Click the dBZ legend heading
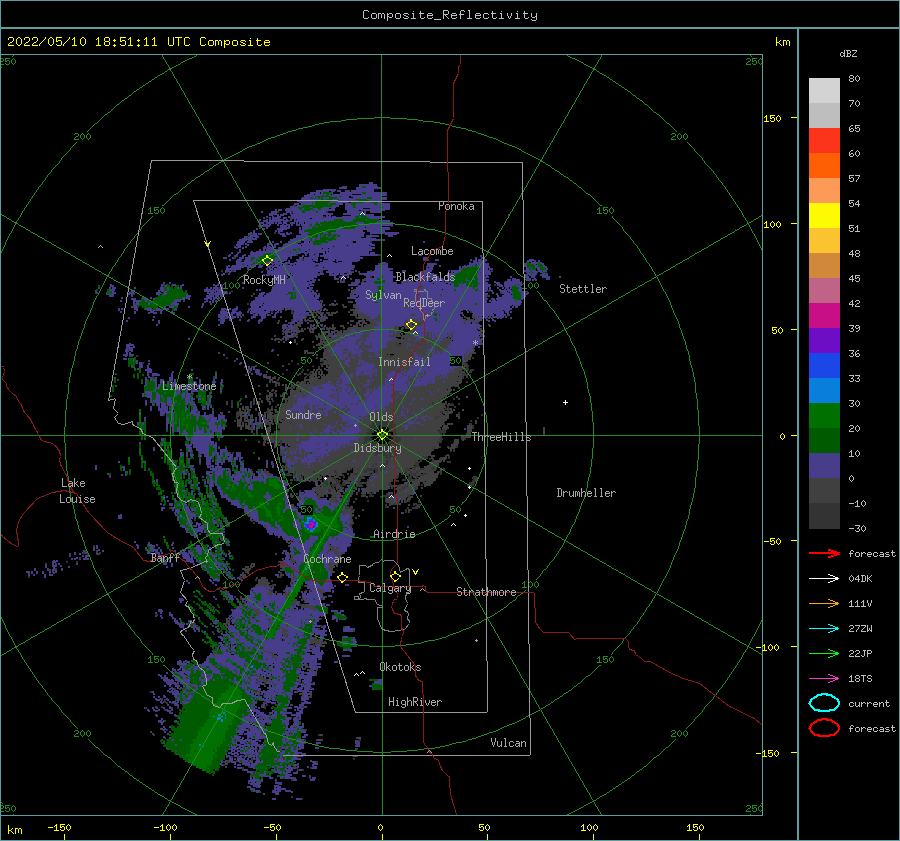The image size is (900, 841). [848, 53]
